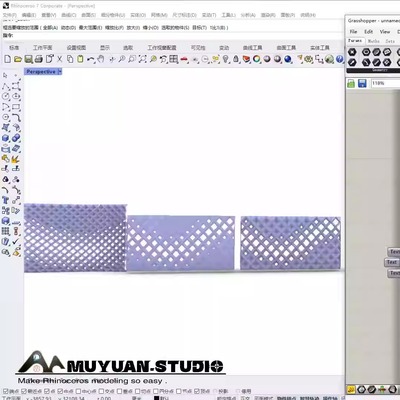Image resolution: width=400 pixels, height=400 pixels.
Task: Render the scene with the blue sphere icon
Action: pyautogui.click(x=288, y=59)
